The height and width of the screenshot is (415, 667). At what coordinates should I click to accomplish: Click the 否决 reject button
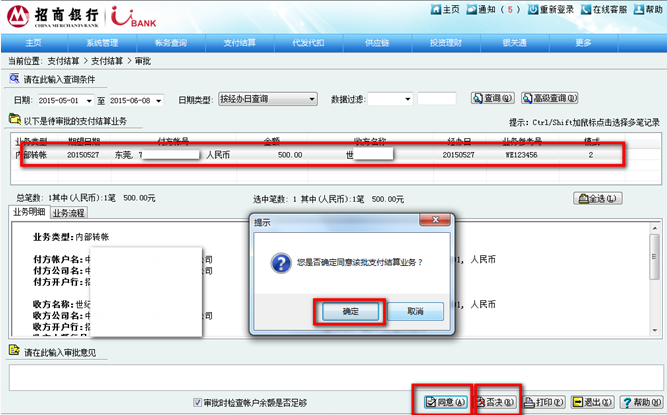pyautogui.click(x=496, y=402)
